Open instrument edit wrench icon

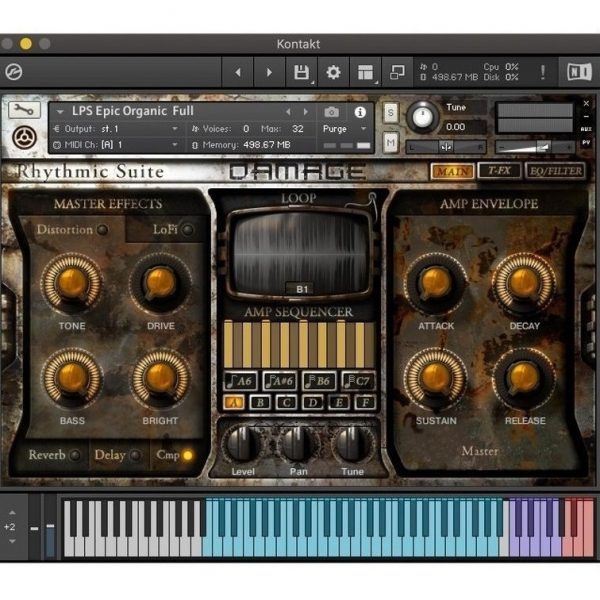coord(24,110)
